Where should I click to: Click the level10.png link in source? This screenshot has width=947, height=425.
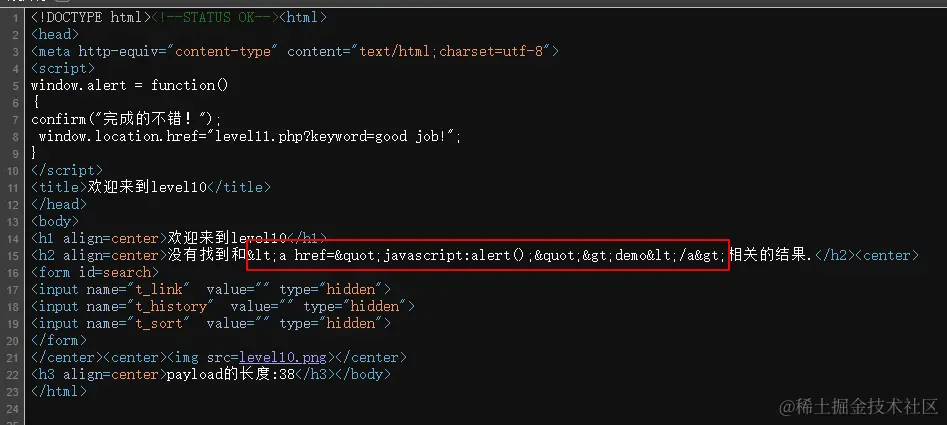pos(283,357)
